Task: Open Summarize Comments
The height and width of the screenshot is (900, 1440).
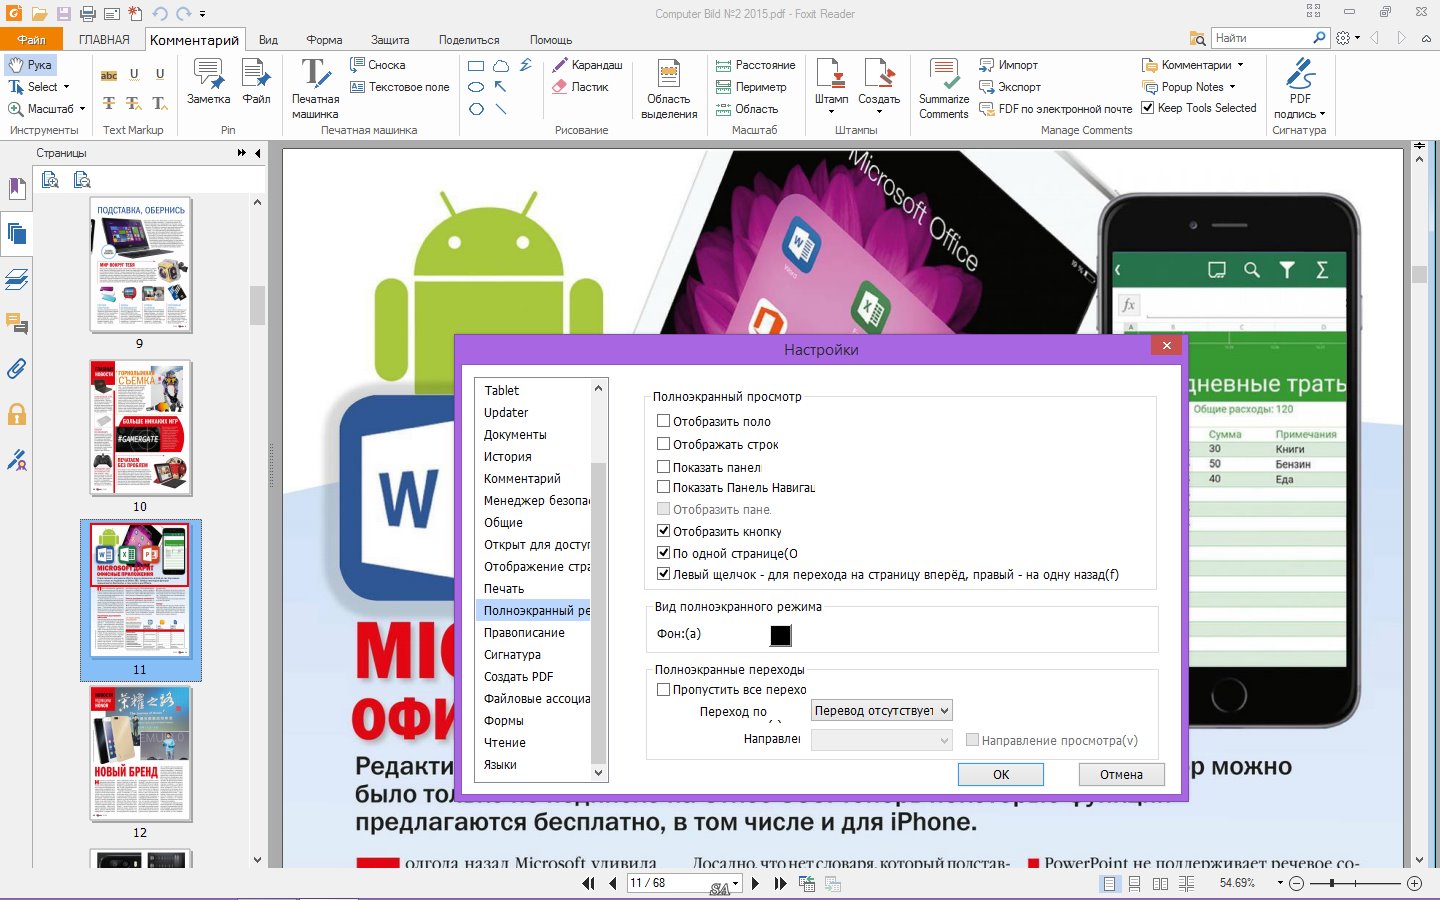Action: 944,88
